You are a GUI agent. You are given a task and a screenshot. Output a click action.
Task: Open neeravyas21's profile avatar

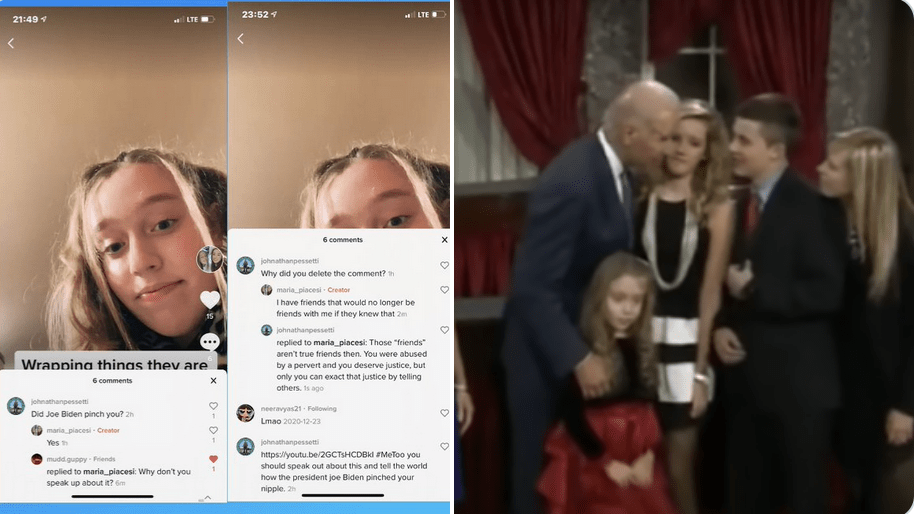point(245,413)
